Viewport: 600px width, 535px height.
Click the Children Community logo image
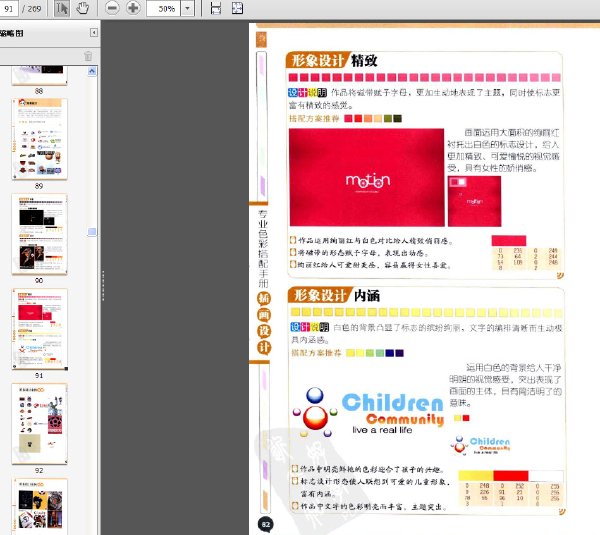(x=368, y=412)
